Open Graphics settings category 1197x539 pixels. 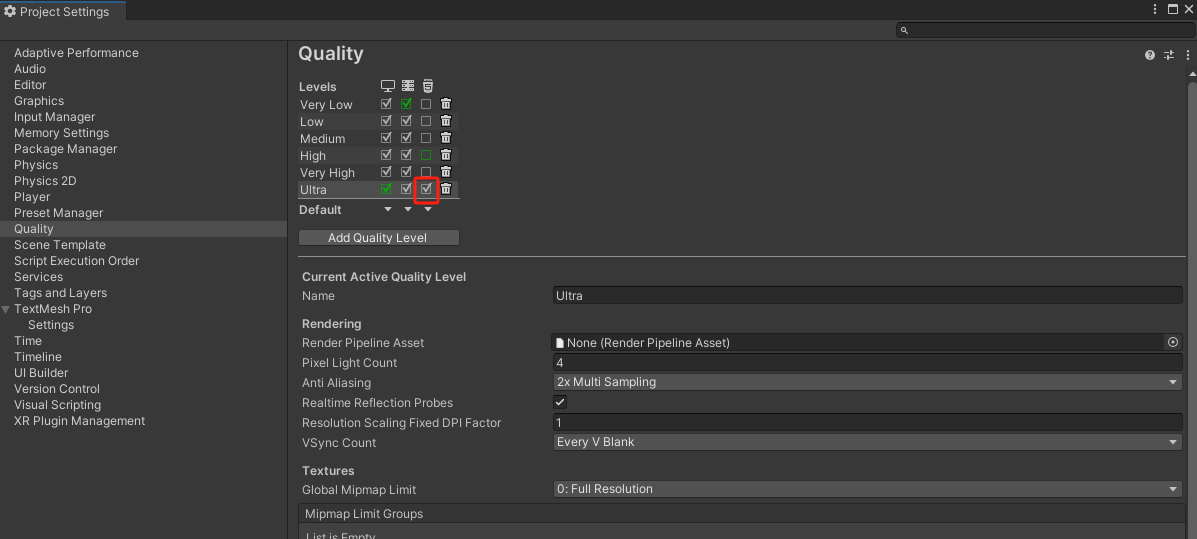[x=39, y=101]
